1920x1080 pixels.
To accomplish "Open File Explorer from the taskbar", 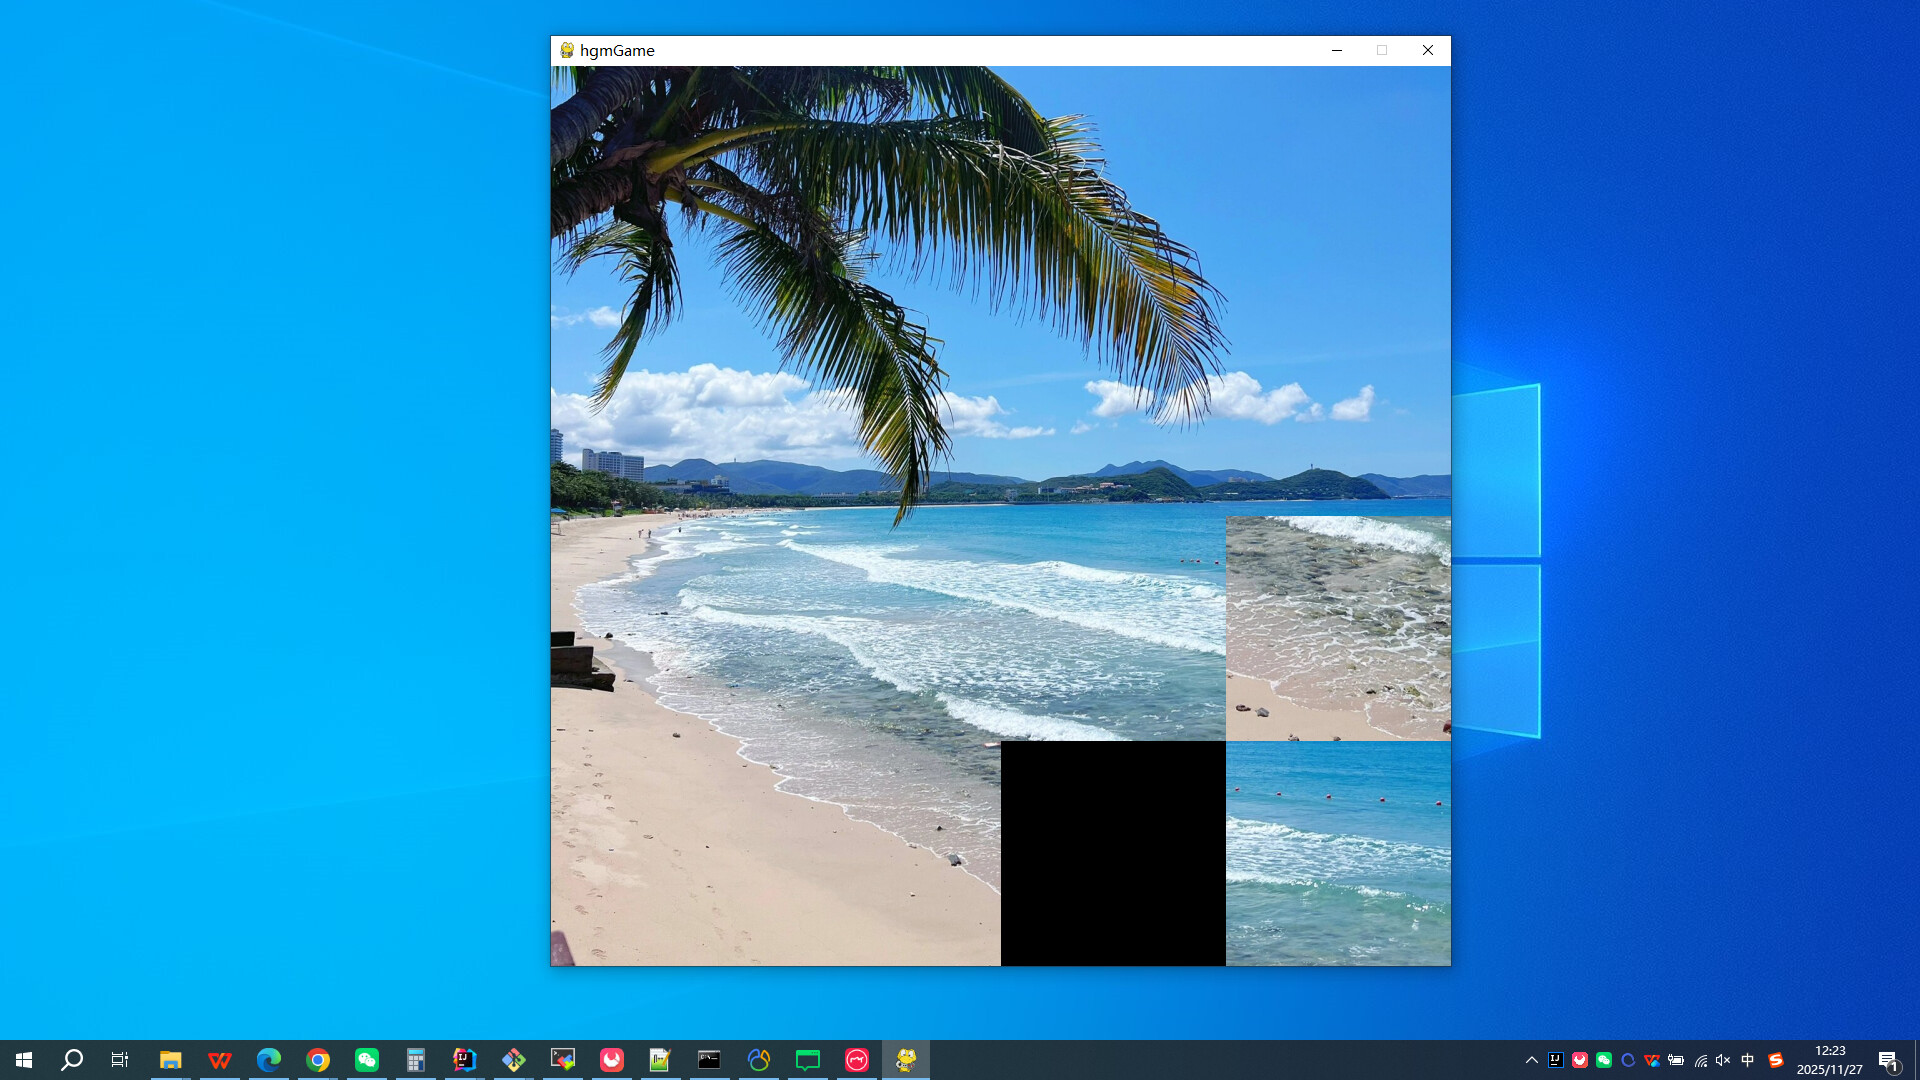I will pos(171,1059).
